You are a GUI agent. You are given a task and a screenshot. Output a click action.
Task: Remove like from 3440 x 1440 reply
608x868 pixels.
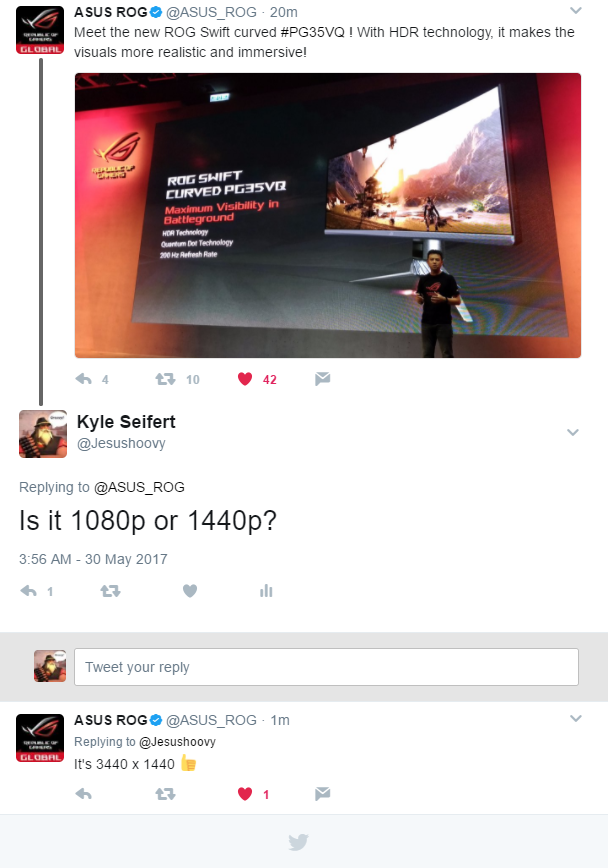pyautogui.click(x=245, y=794)
